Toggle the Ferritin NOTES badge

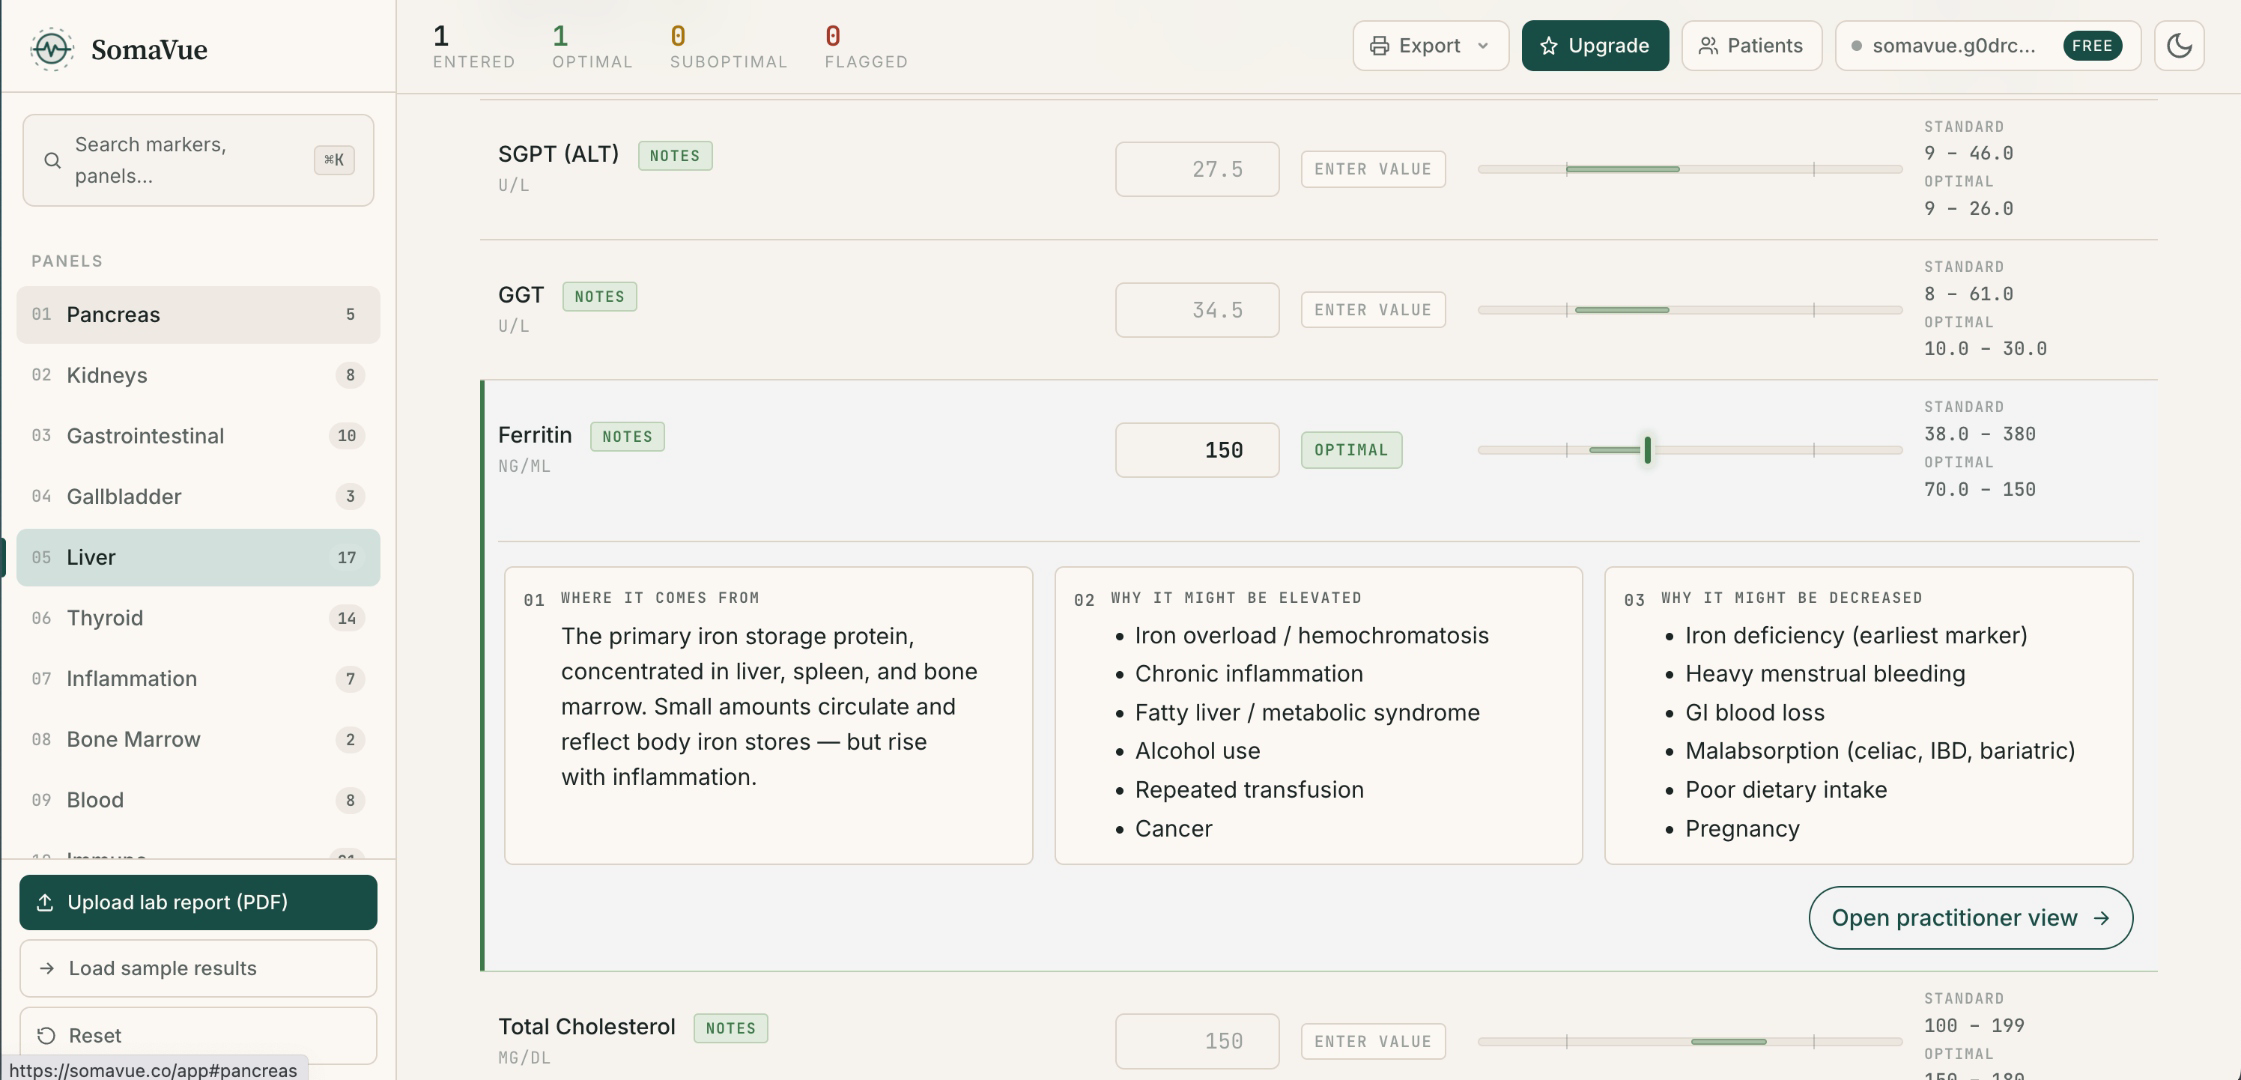click(627, 437)
